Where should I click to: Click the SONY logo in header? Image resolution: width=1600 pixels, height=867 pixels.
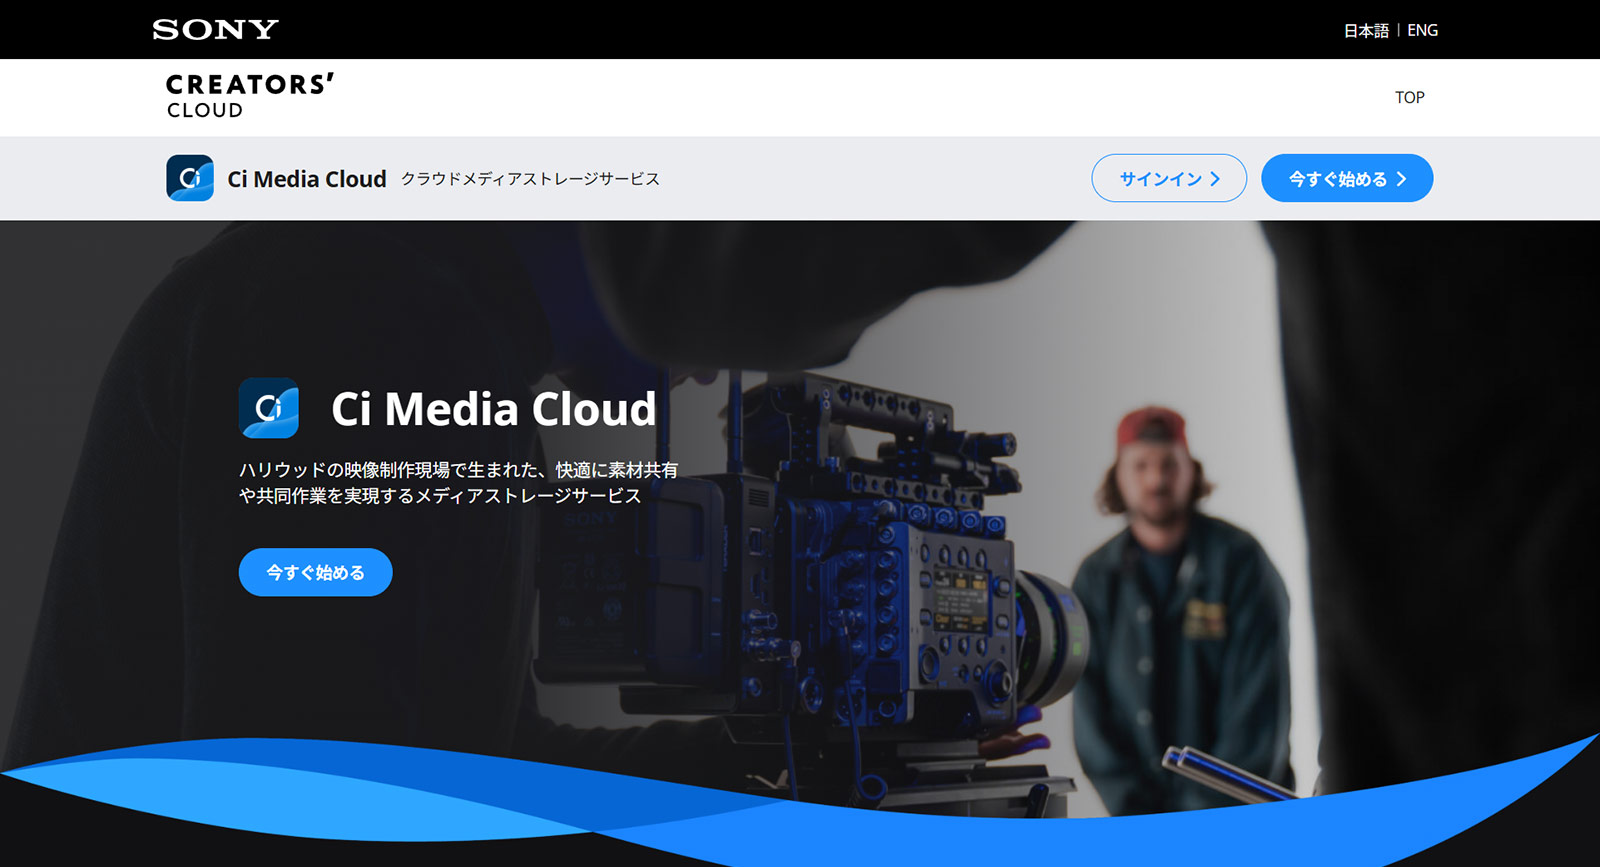pos(215,30)
